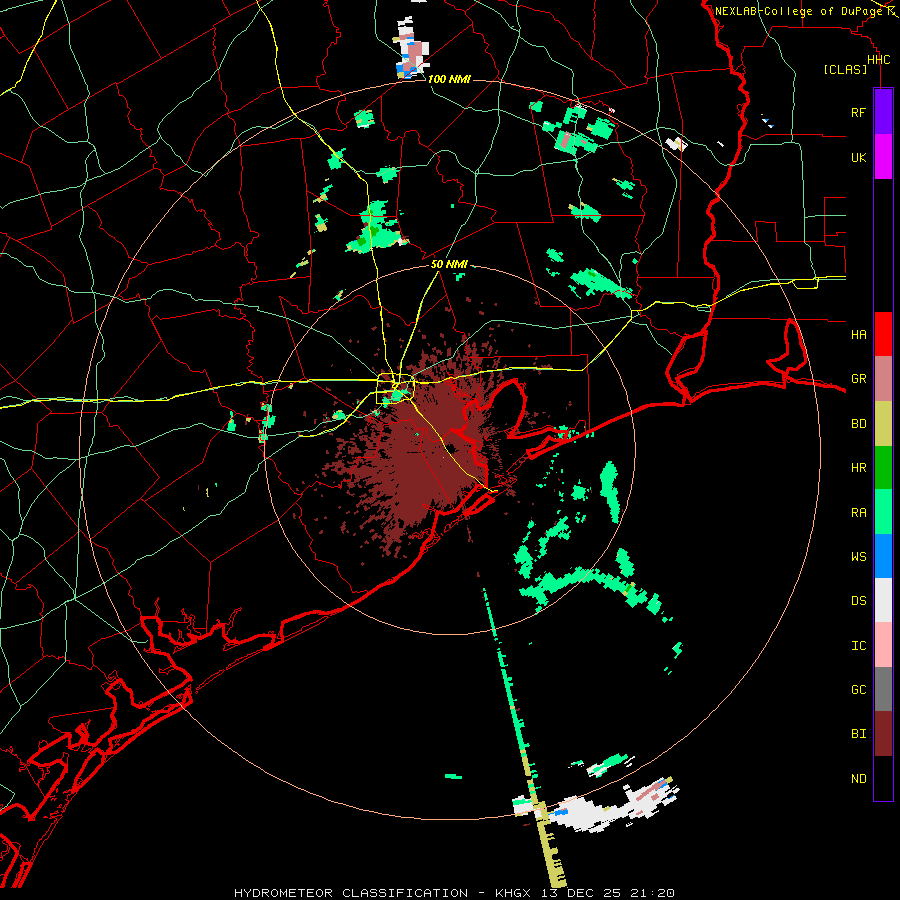Select the BI brown legend swatch
Viewport: 900px width, 900px height.
click(x=883, y=734)
